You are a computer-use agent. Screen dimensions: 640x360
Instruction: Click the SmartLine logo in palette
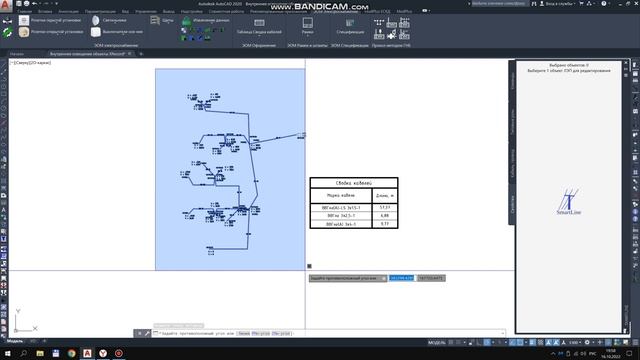[x=569, y=202]
